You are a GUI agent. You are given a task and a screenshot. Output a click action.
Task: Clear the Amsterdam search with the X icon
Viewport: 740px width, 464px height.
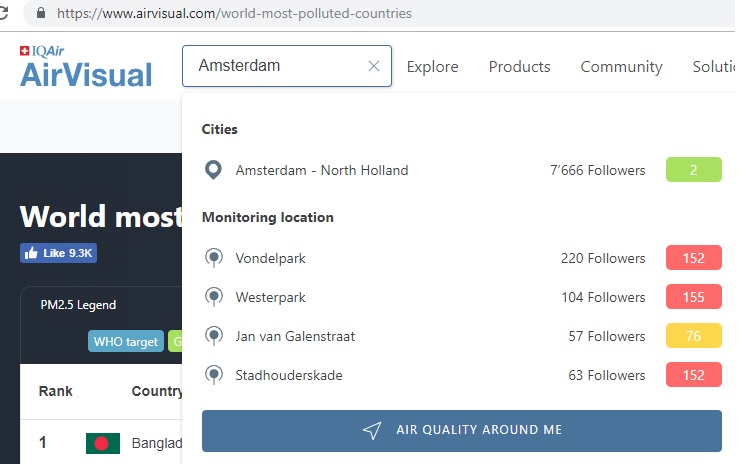tap(374, 66)
